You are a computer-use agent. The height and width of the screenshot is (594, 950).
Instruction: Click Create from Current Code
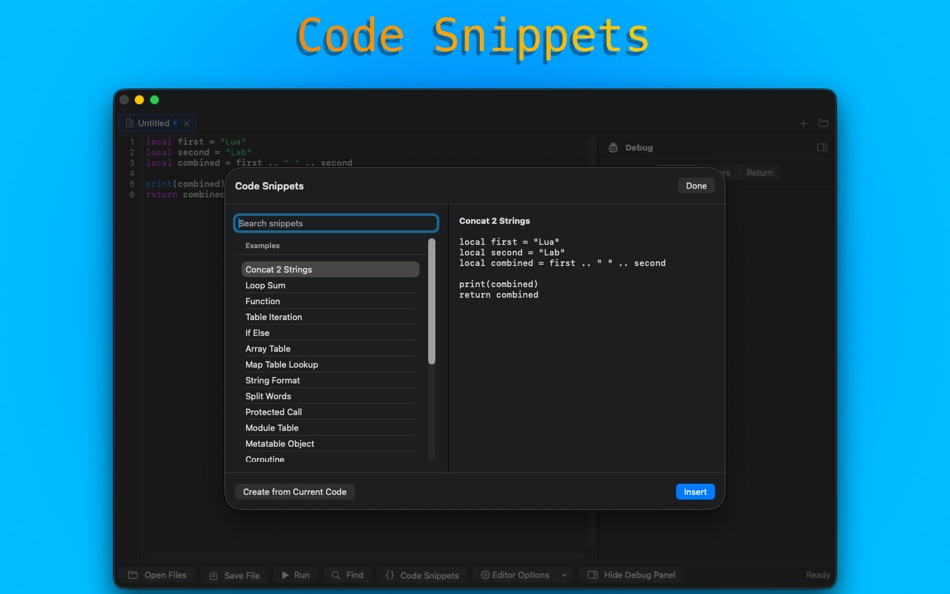(294, 492)
